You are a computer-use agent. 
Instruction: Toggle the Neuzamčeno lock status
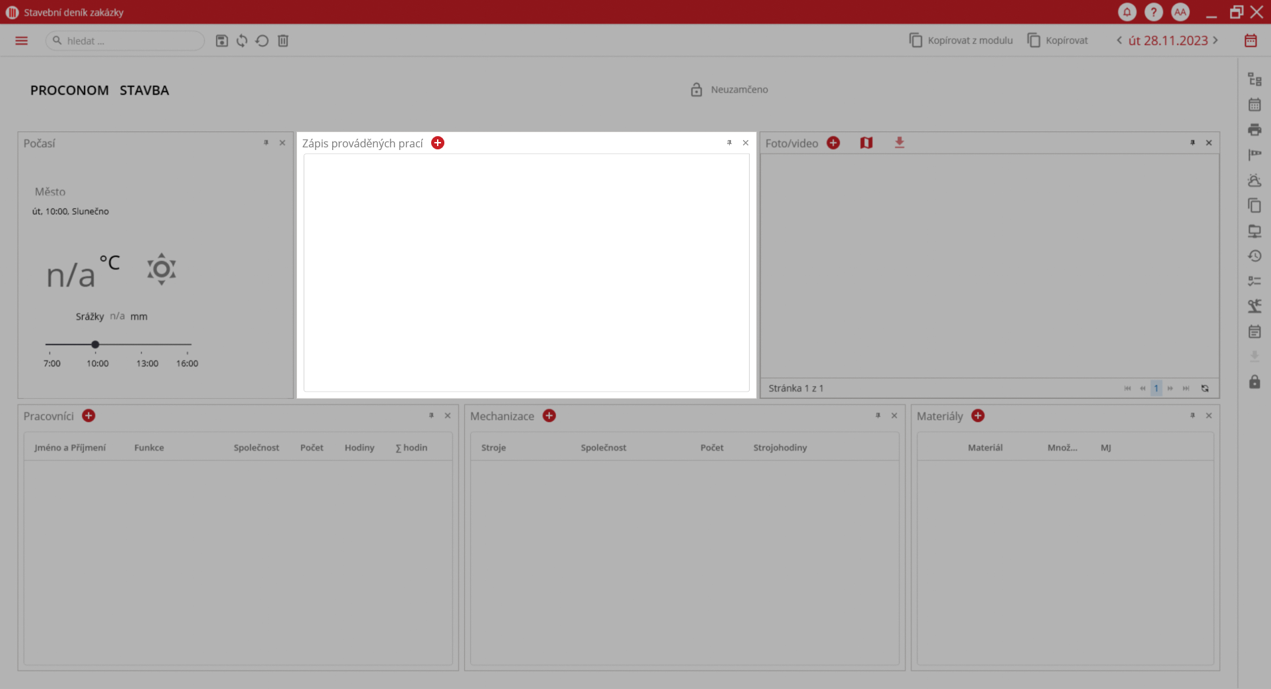(x=729, y=90)
